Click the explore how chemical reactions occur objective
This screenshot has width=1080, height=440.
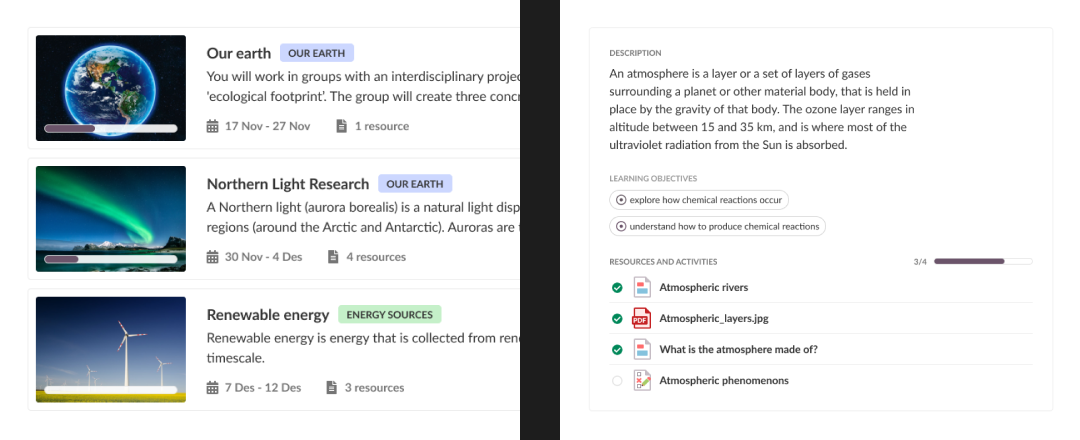pyautogui.click(x=699, y=200)
